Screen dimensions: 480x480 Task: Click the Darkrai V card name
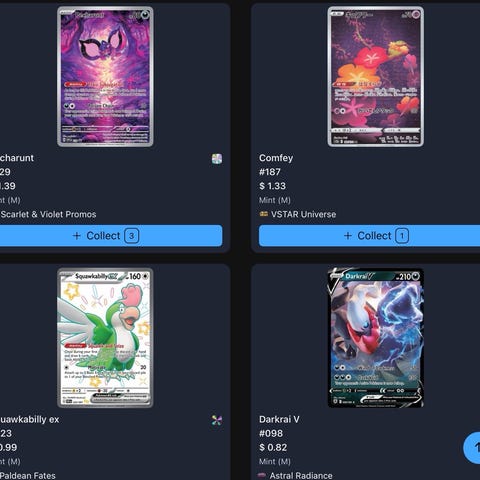[279, 419]
